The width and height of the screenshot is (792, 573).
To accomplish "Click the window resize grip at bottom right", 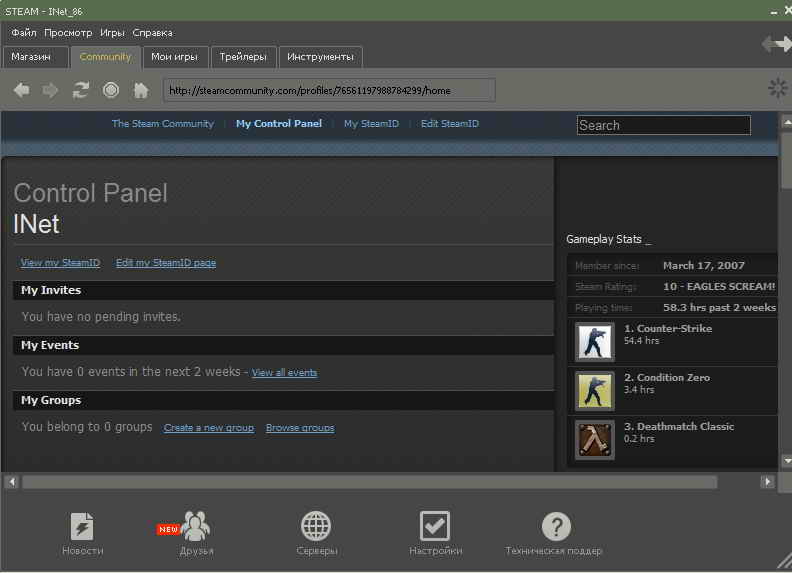I will click(784, 562).
